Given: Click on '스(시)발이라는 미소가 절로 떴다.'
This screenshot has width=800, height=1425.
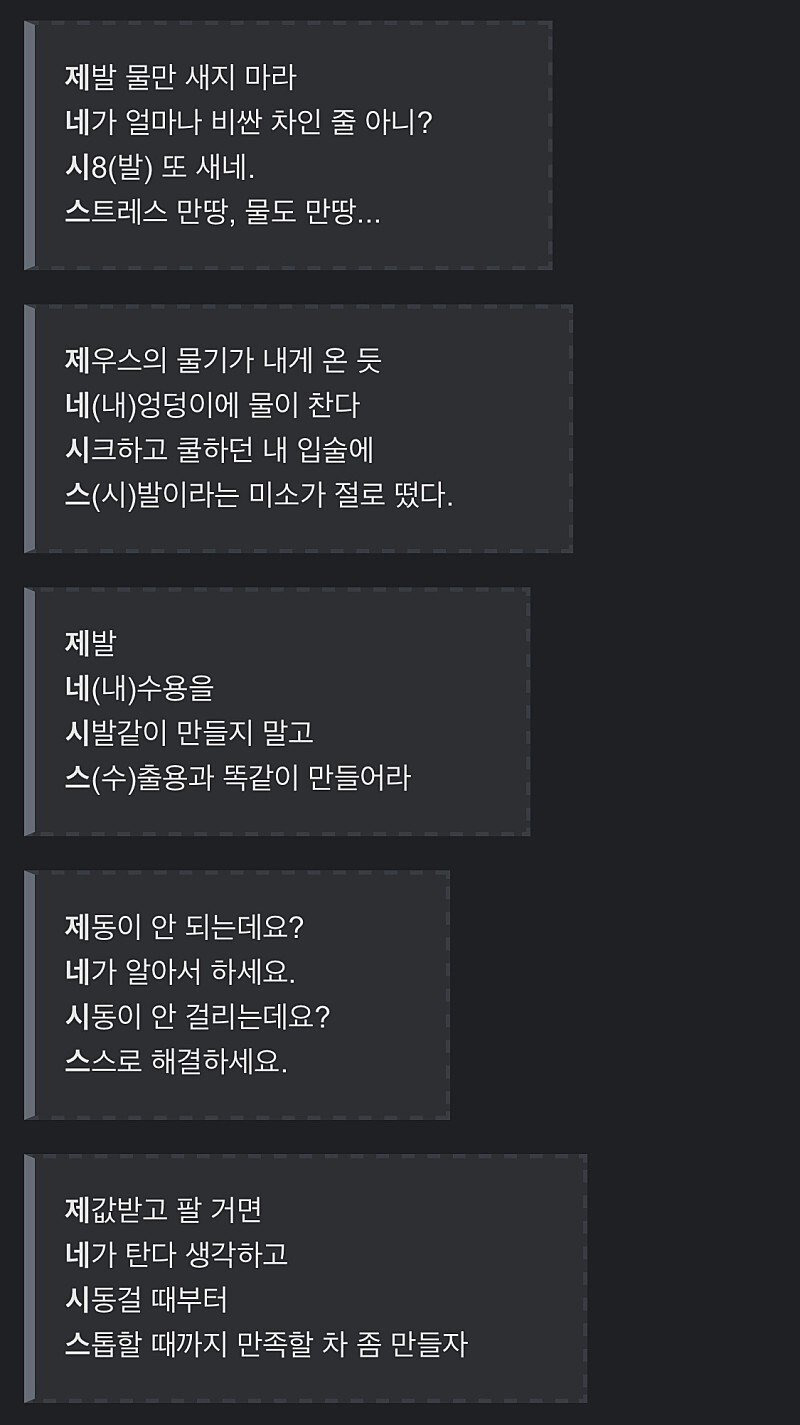Looking at the screenshot, I should click(259, 496).
